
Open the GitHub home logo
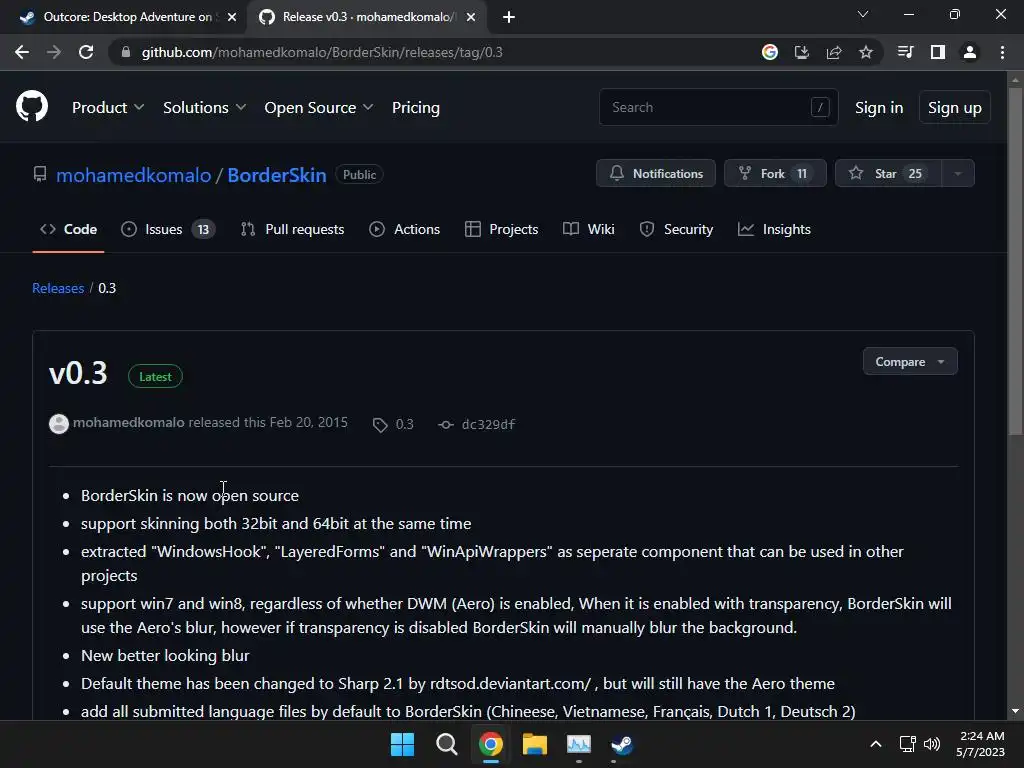[32, 106]
